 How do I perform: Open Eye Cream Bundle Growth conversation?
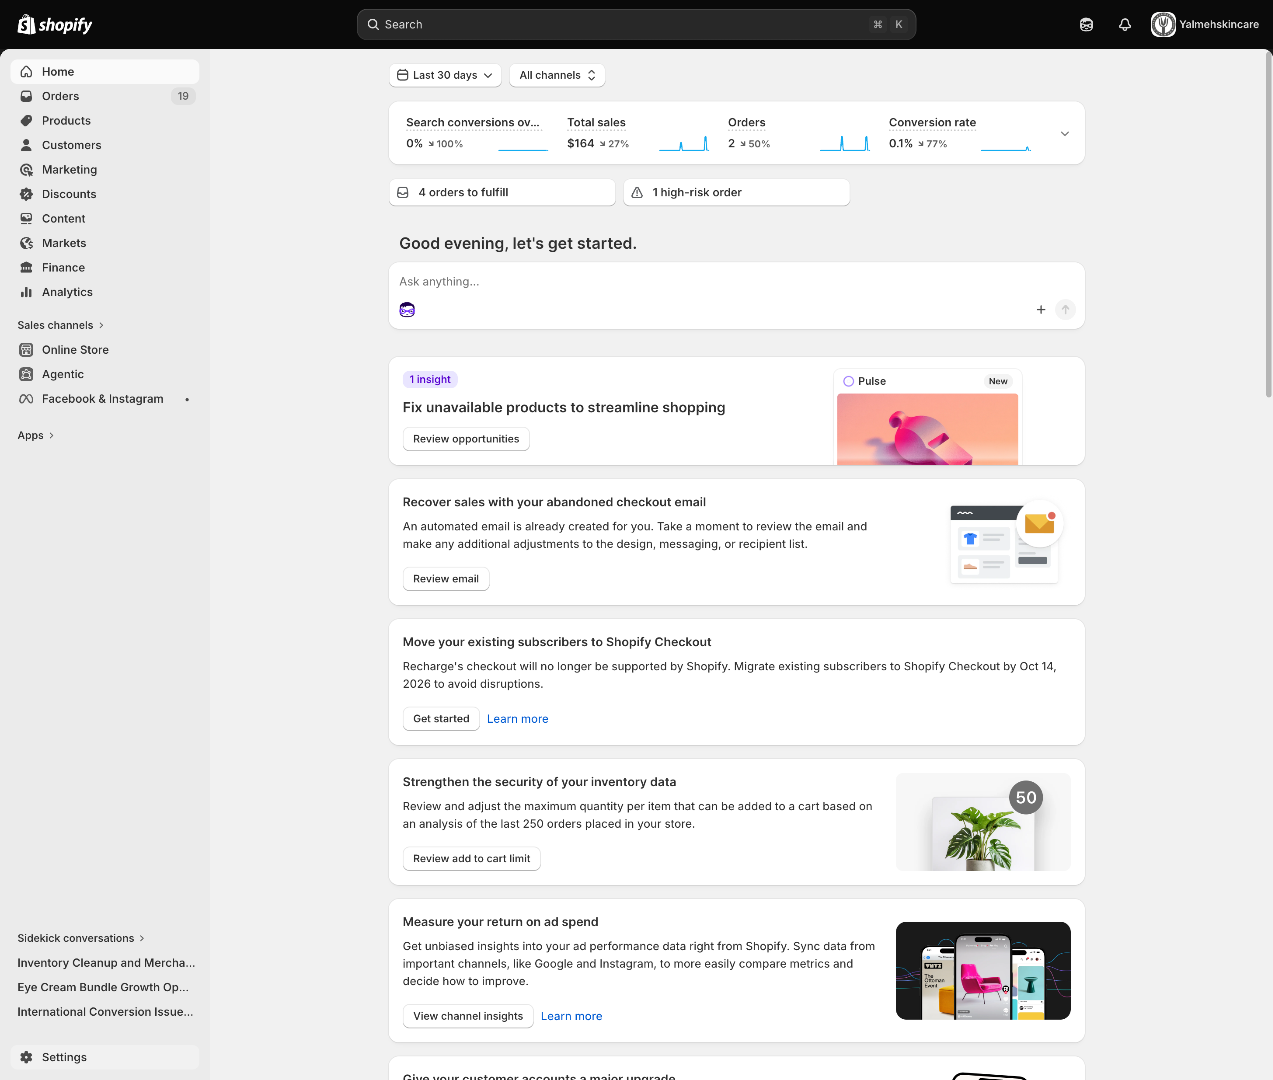pos(105,987)
